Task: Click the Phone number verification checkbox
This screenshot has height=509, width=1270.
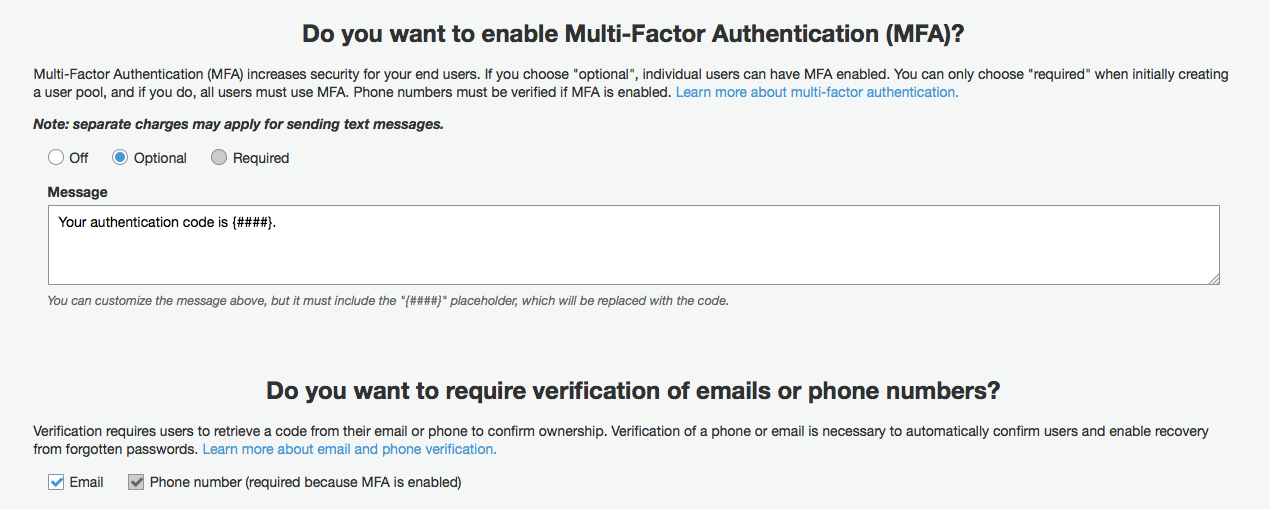Action: click(x=136, y=482)
